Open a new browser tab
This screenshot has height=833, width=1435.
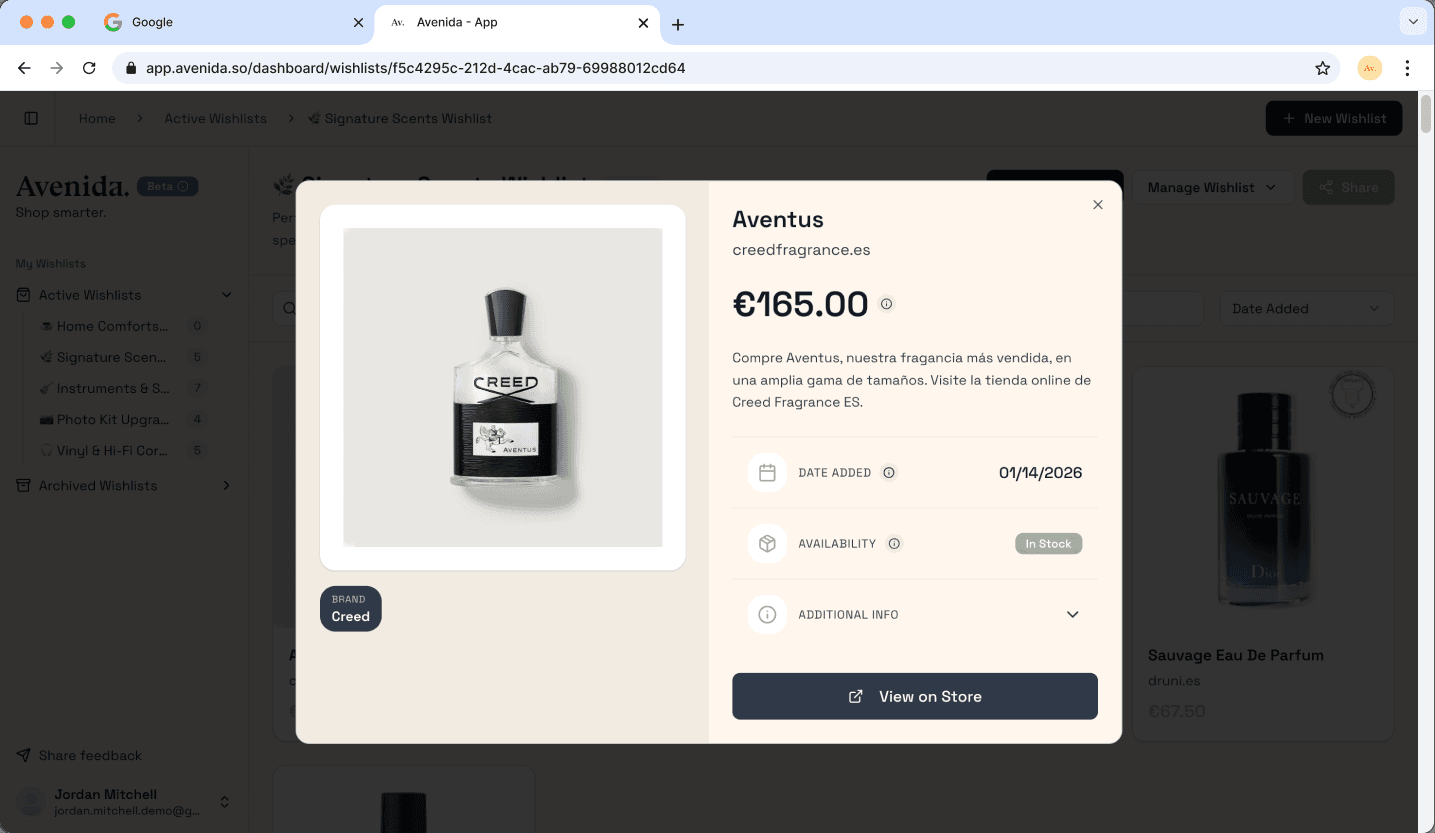pyautogui.click(x=678, y=24)
